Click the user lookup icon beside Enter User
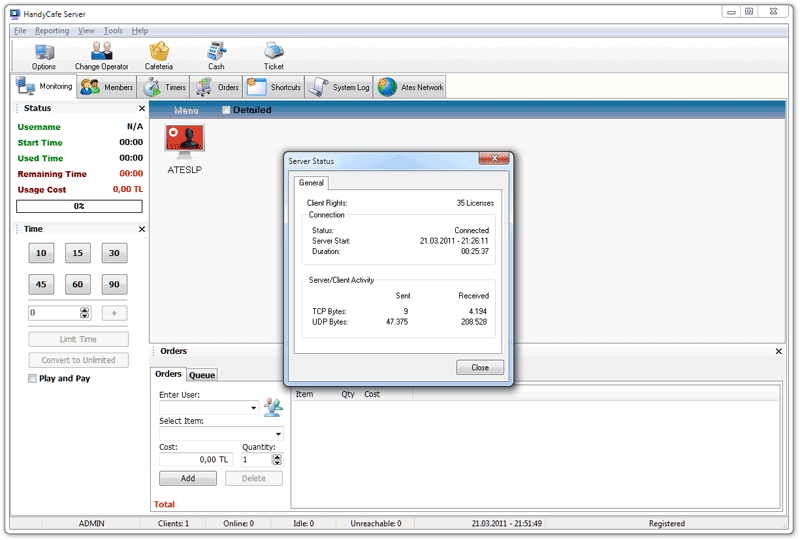 click(x=273, y=407)
